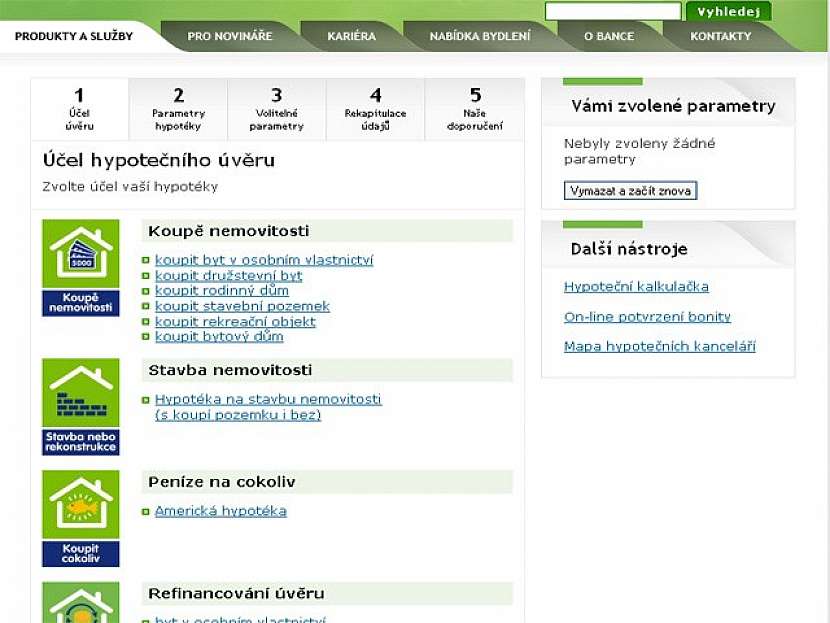This screenshot has width=830, height=623.
Task: Click the Koupě nemovitosti house icon
Action: click(x=80, y=266)
